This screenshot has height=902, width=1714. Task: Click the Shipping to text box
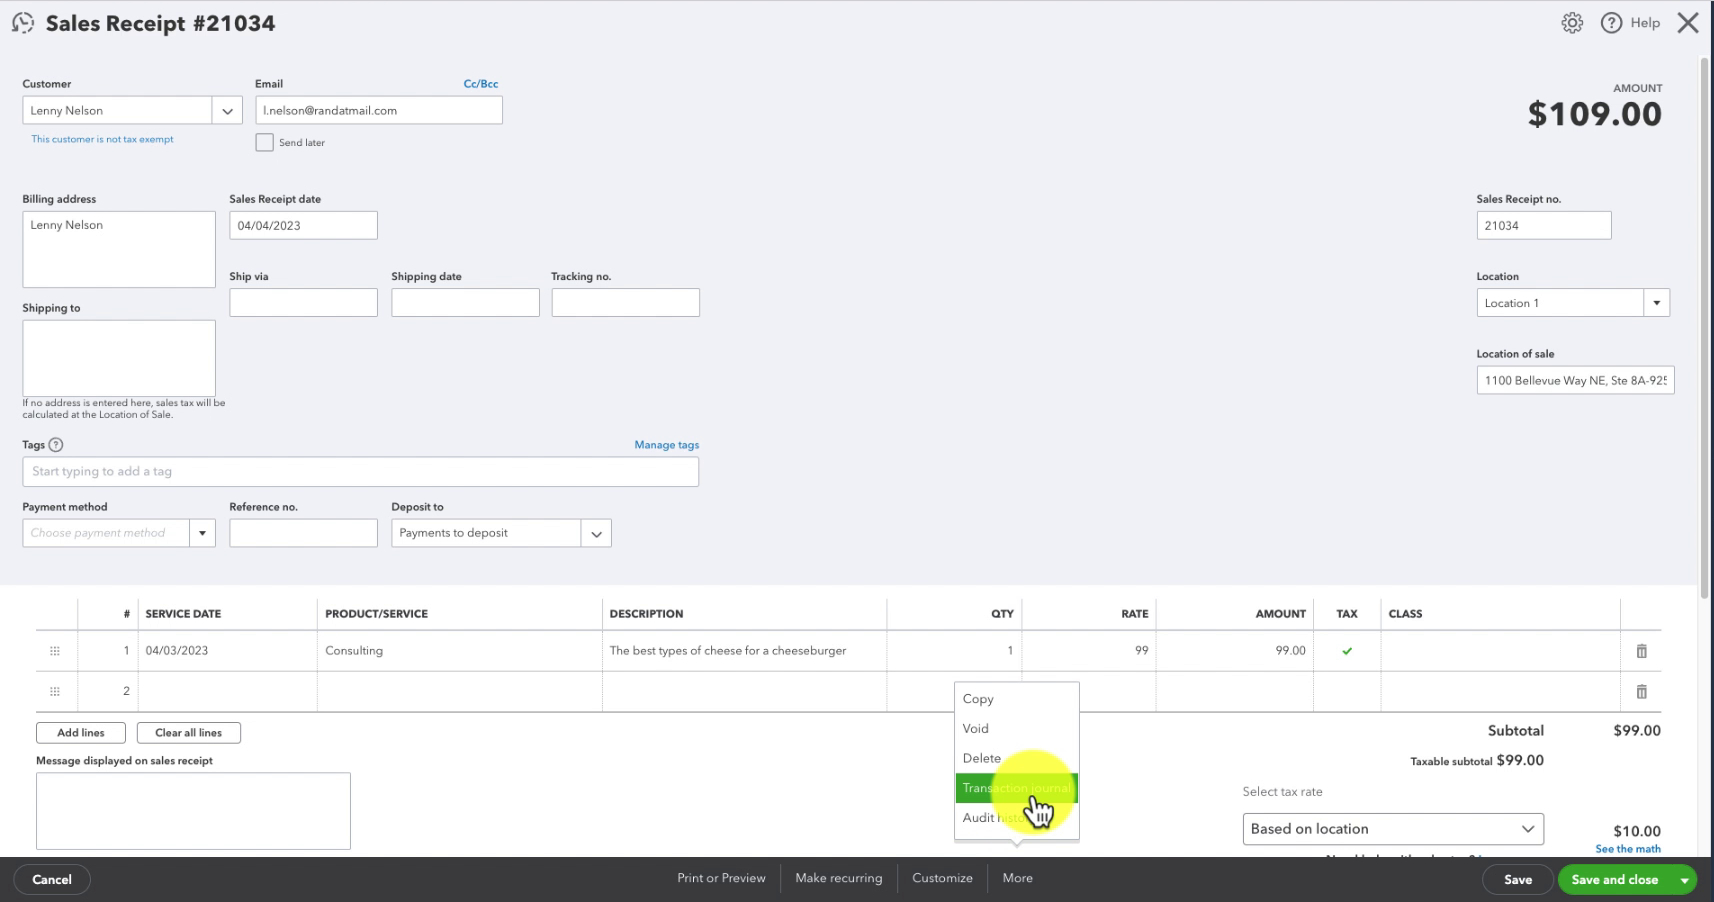click(x=119, y=358)
